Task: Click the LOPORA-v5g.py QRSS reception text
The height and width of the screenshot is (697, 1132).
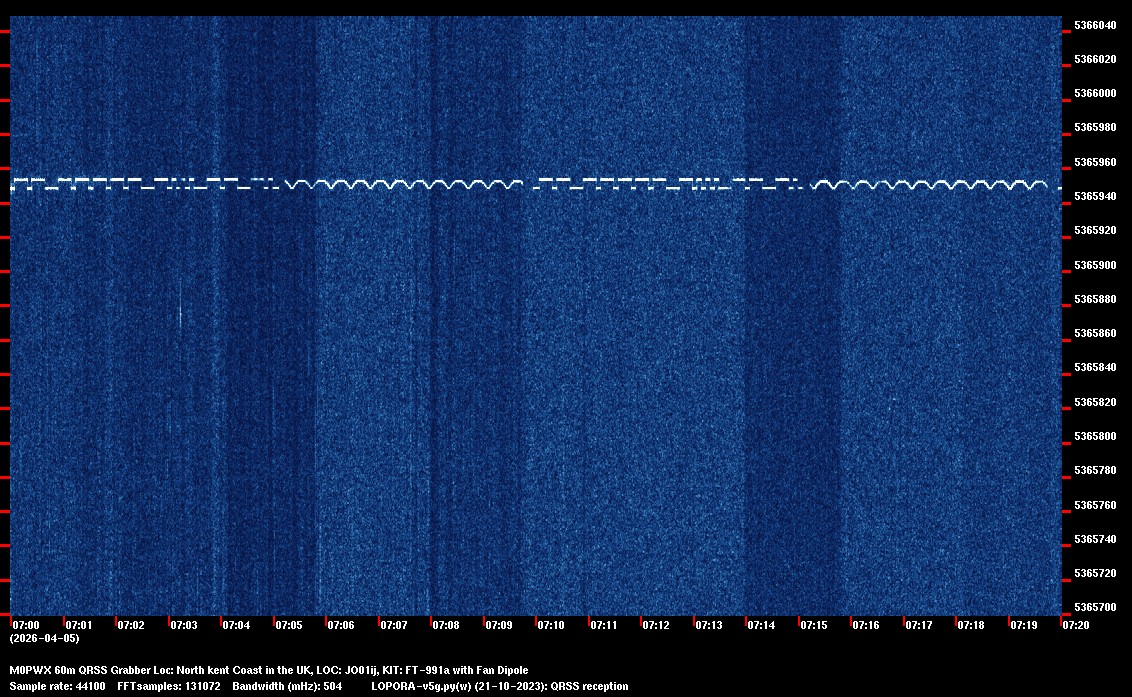Action: 499,686
